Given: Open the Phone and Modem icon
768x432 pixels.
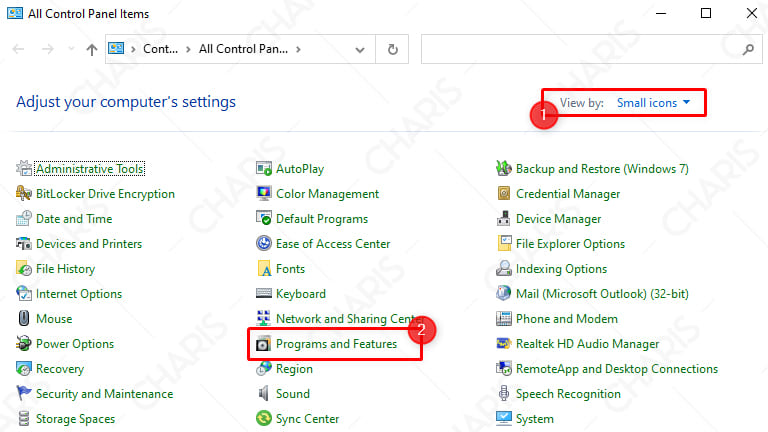Looking at the screenshot, I should click(x=504, y=318).
